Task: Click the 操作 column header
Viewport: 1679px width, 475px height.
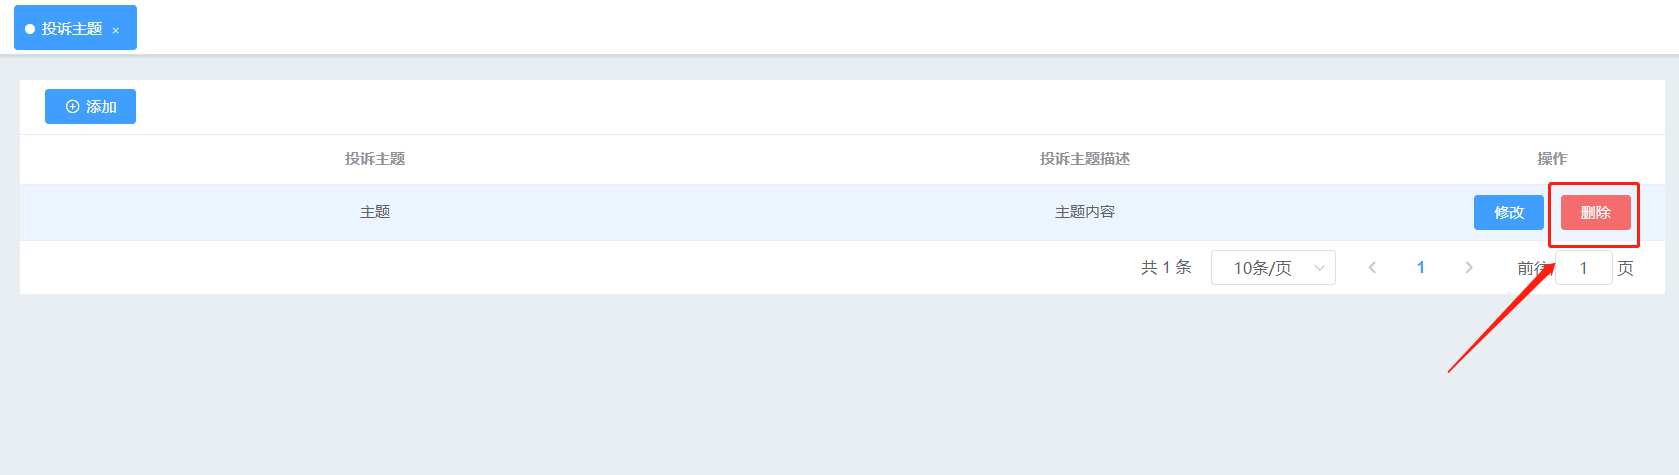Action: click(x=1552, y=159)
